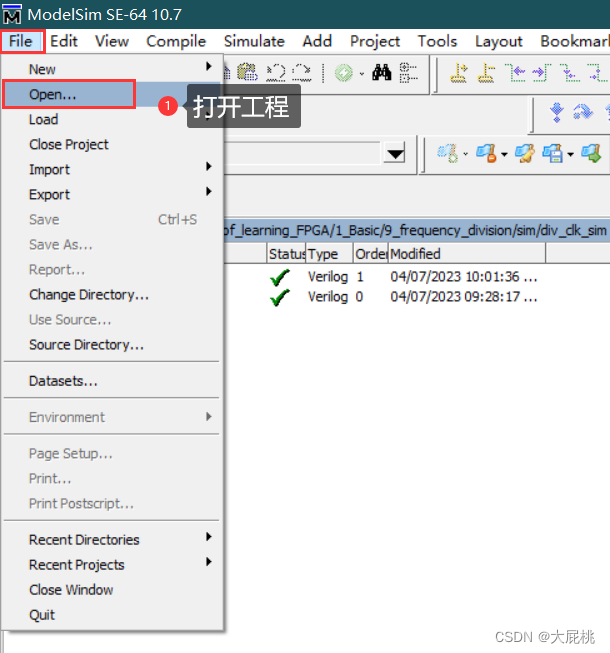Open the Tools menu
The height and width of the screenshot is (653, 610).
click(437, 41)
